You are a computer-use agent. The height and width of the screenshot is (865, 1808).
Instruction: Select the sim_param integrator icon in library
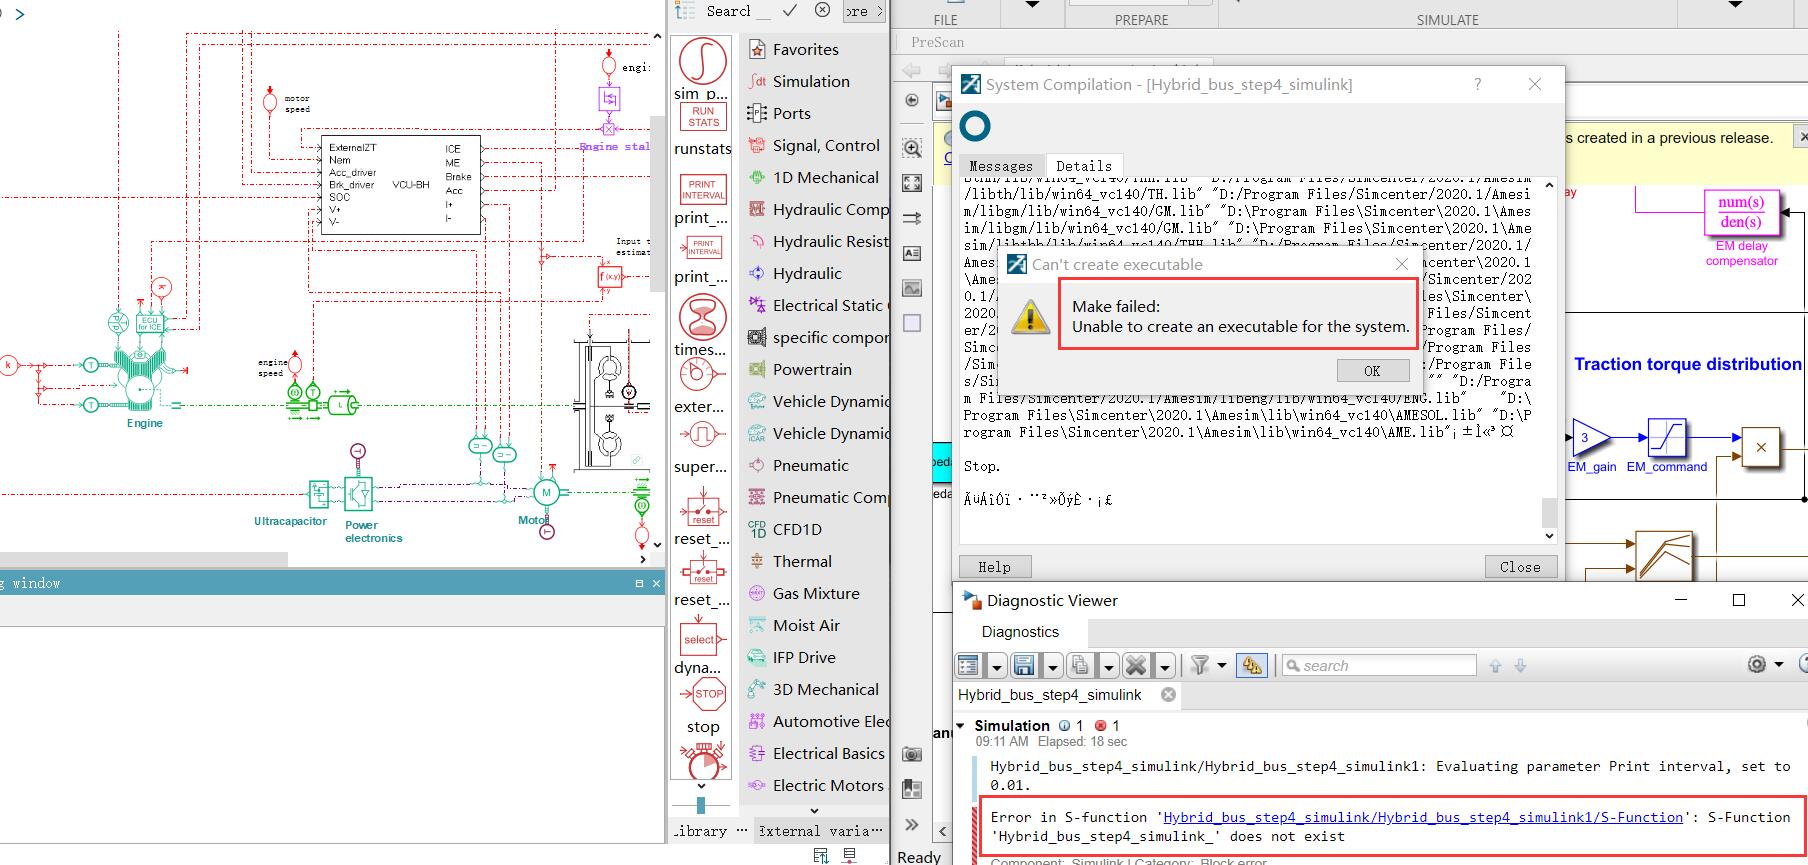(x=702, y=60)
